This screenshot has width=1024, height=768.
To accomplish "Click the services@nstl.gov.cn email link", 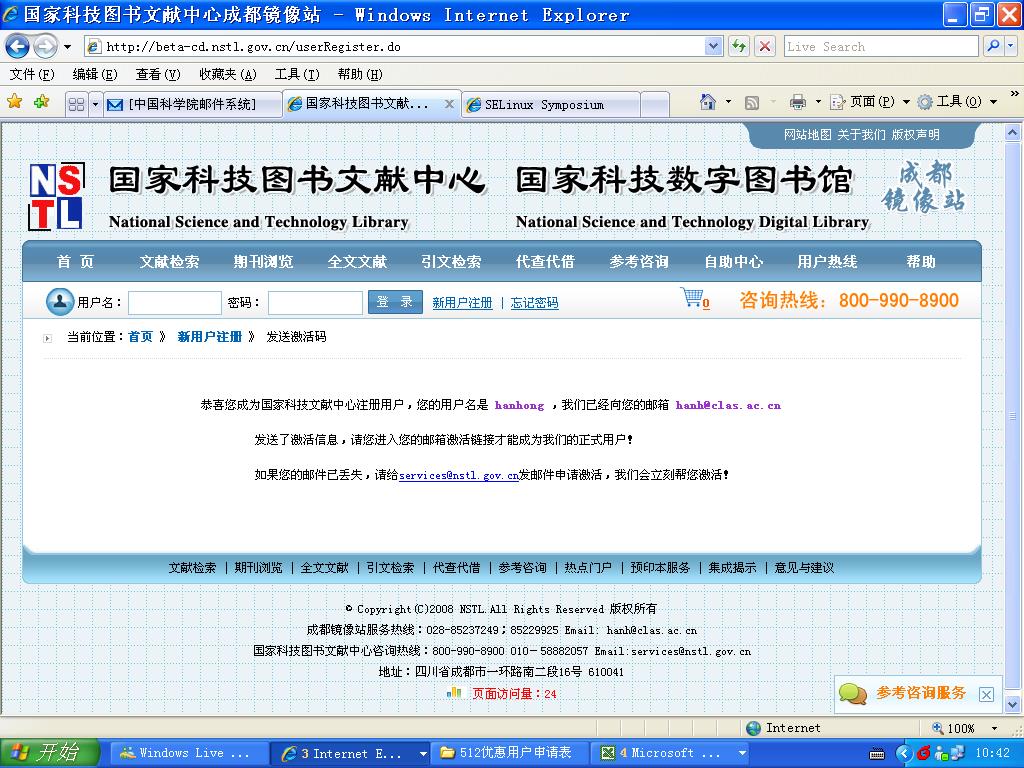I will pos(459,475).
